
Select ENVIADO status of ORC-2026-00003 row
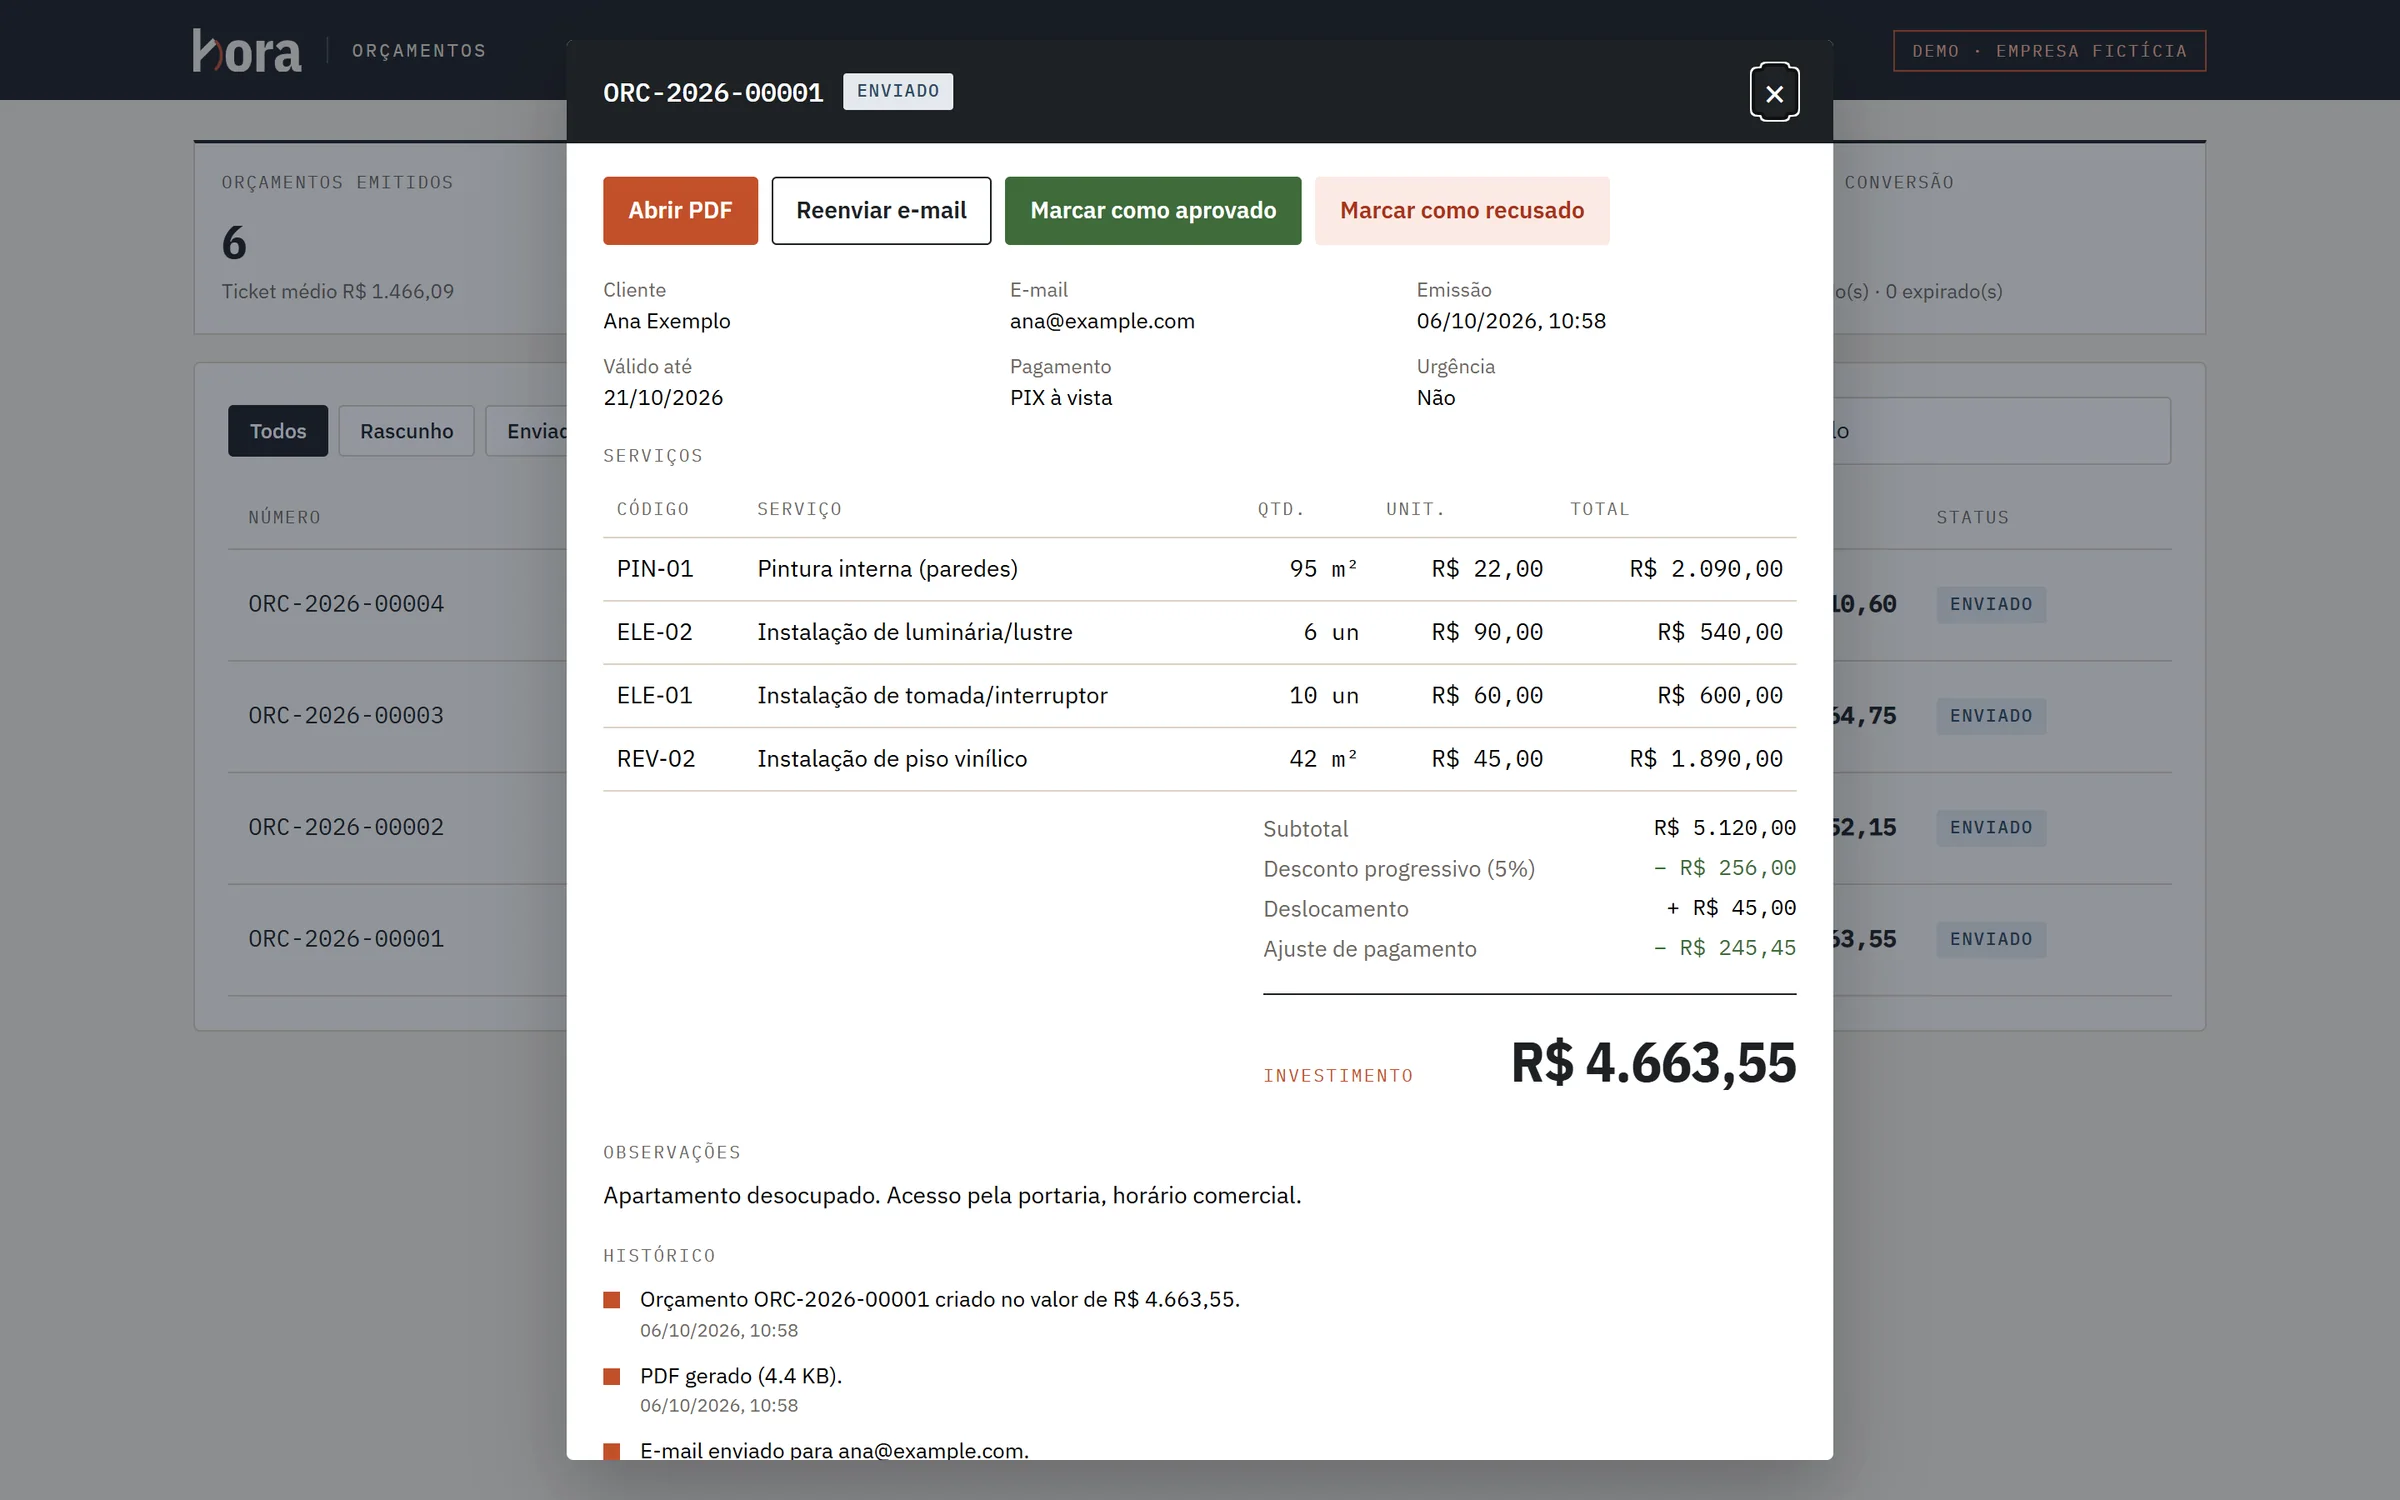coord(1991,716)
